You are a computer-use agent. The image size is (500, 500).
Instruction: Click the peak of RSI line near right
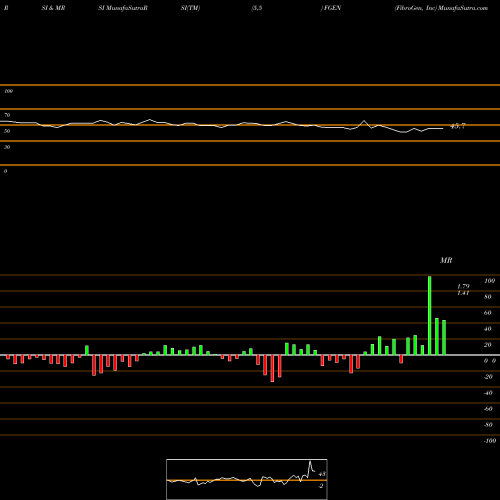[364, 121]
